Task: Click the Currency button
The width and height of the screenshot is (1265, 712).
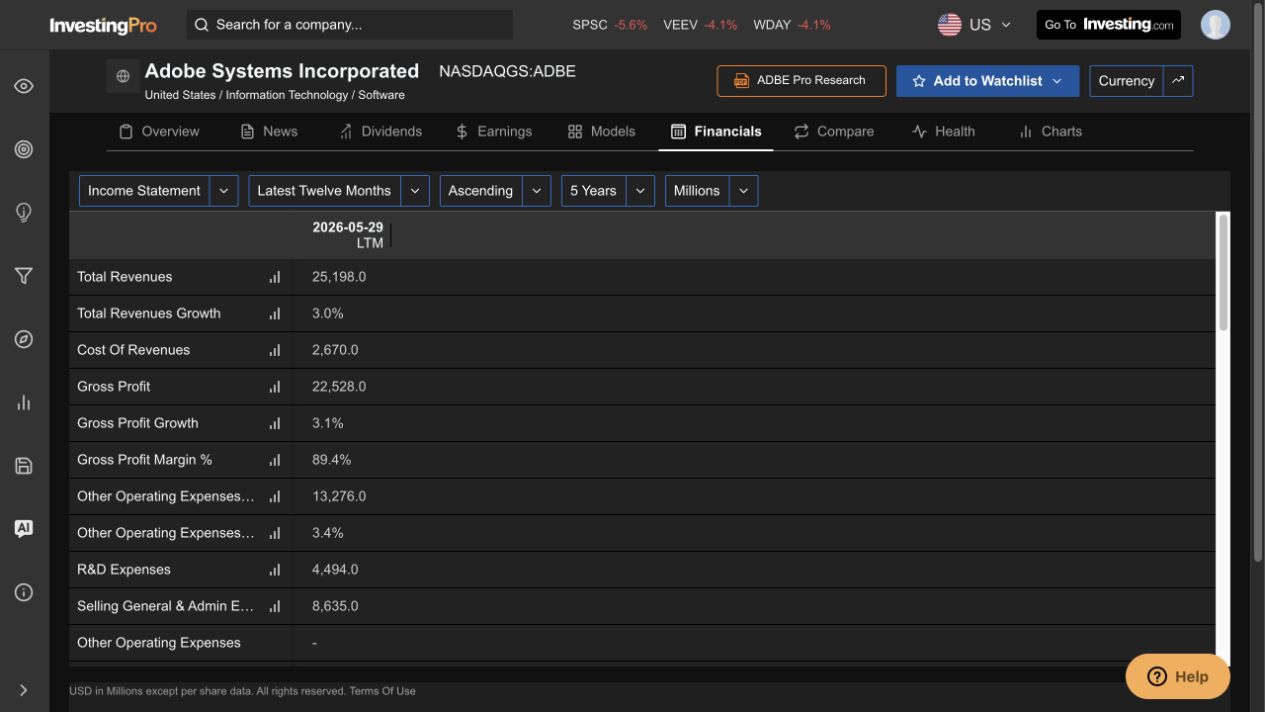Action: [x=1126, y=81]
